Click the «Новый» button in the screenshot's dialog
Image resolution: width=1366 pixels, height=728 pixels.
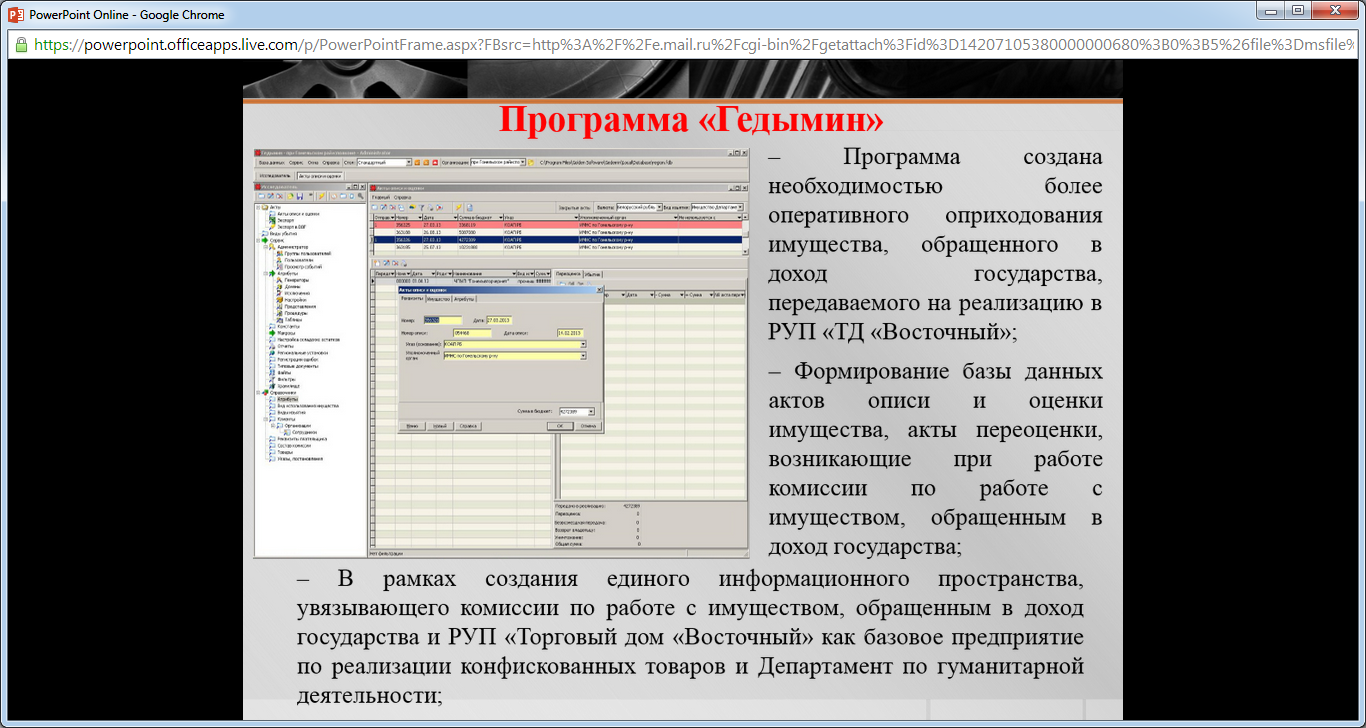(x=440, y=426)
